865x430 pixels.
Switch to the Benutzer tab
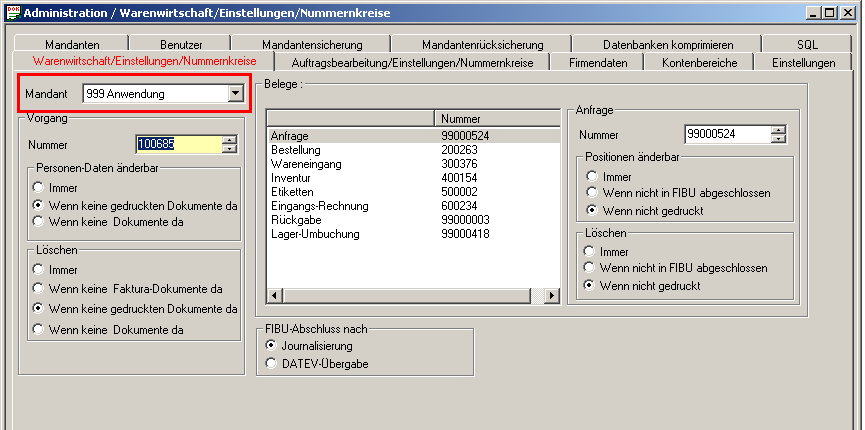click(181, 45)
